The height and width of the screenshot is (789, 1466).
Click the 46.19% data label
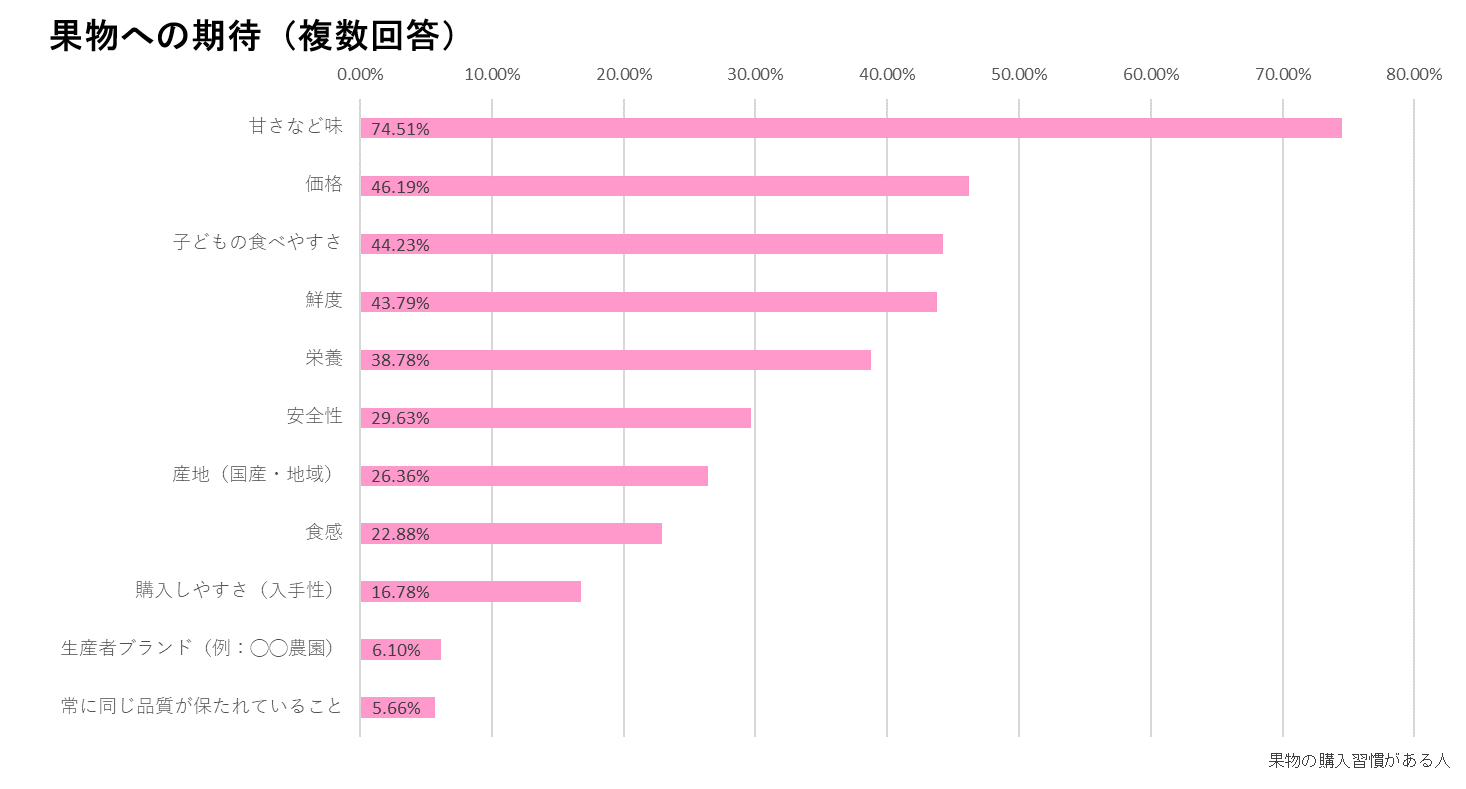pyautogui.click(x=400, y=187)
